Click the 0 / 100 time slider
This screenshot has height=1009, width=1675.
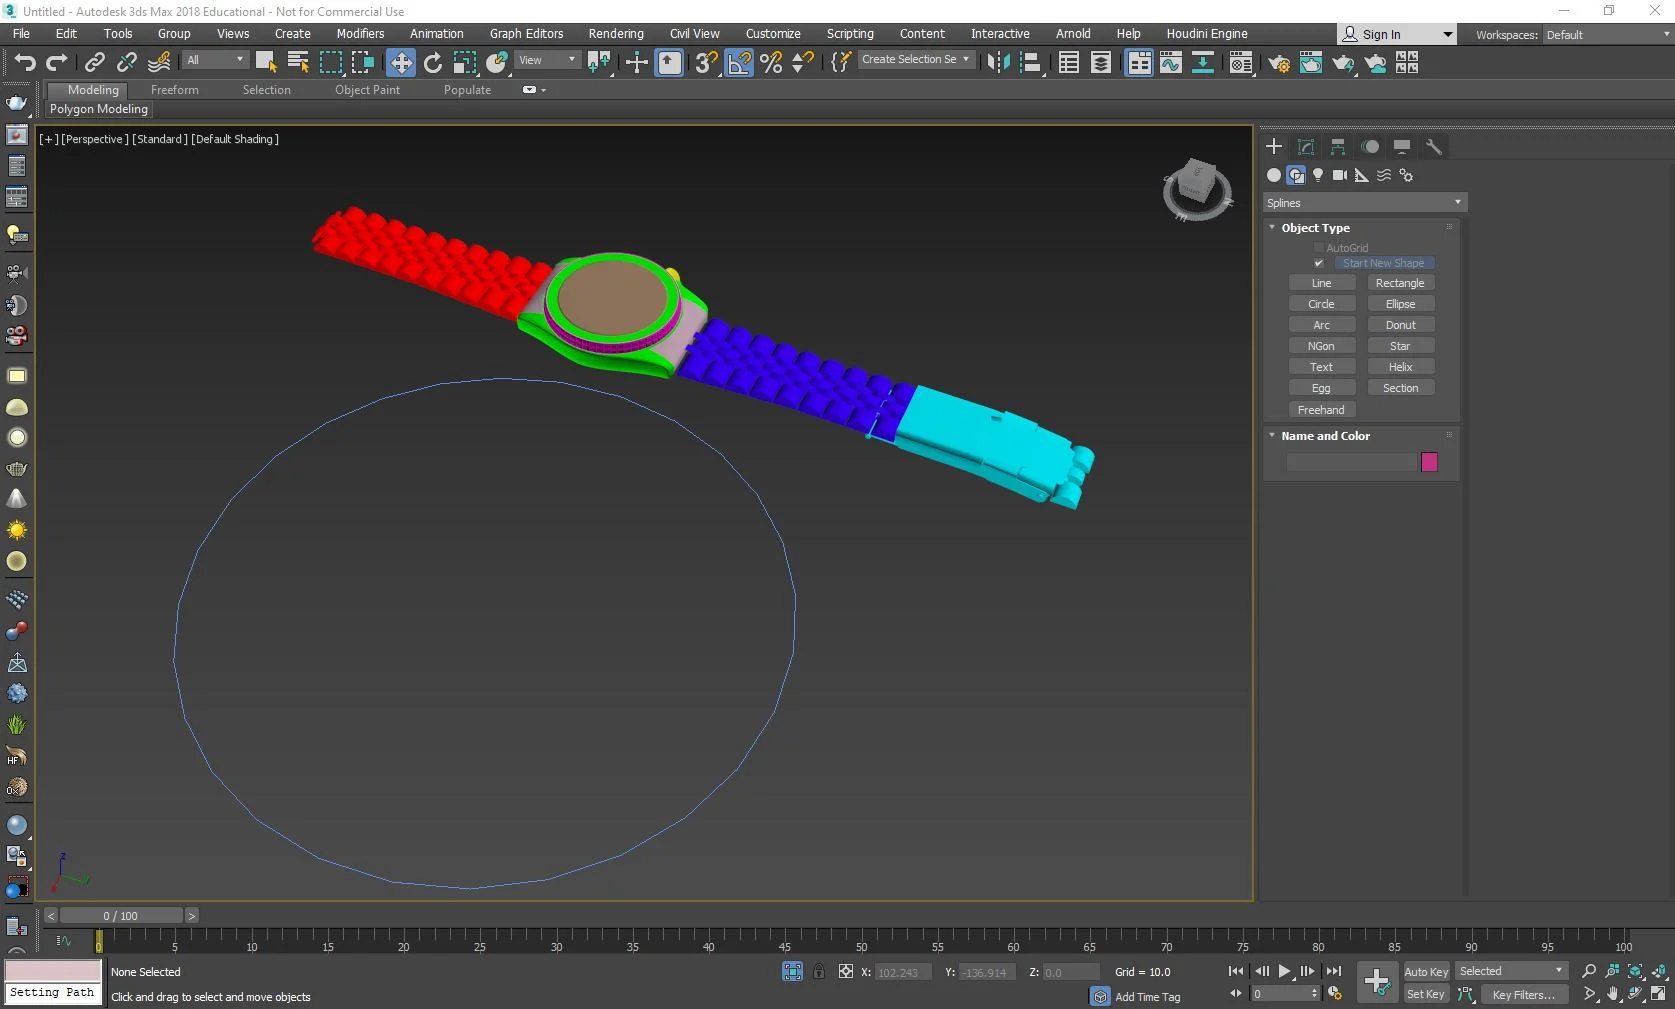click(121, 915)
